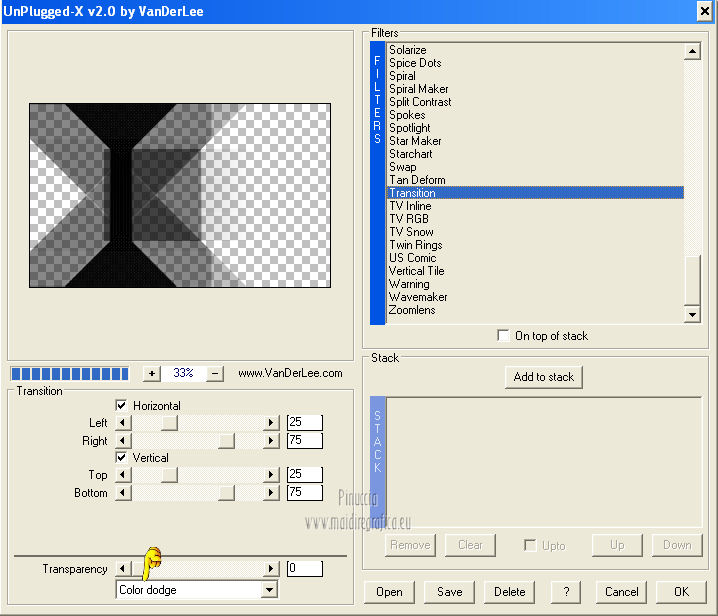The height and width of the screenshot is (616, 718).
Task: Close the UnPlugged-X window
Action: point(704,11)
